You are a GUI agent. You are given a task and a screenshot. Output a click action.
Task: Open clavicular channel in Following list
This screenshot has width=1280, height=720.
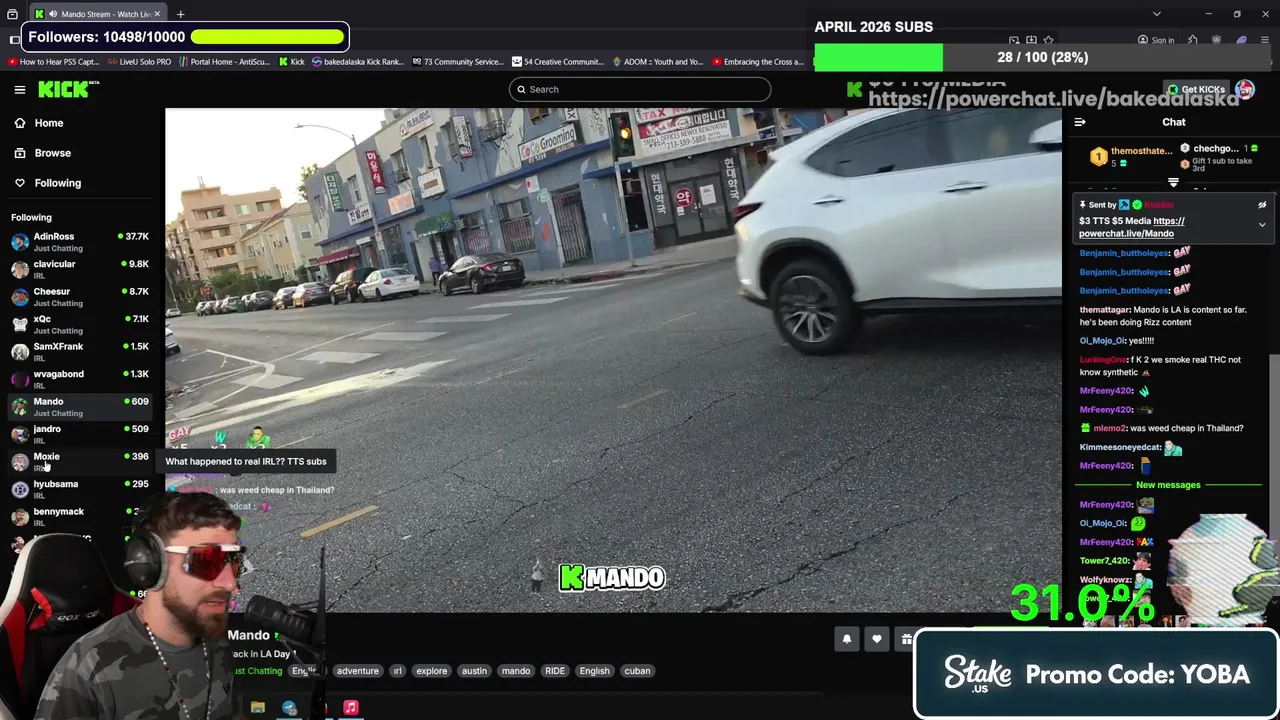pos(80,269)
